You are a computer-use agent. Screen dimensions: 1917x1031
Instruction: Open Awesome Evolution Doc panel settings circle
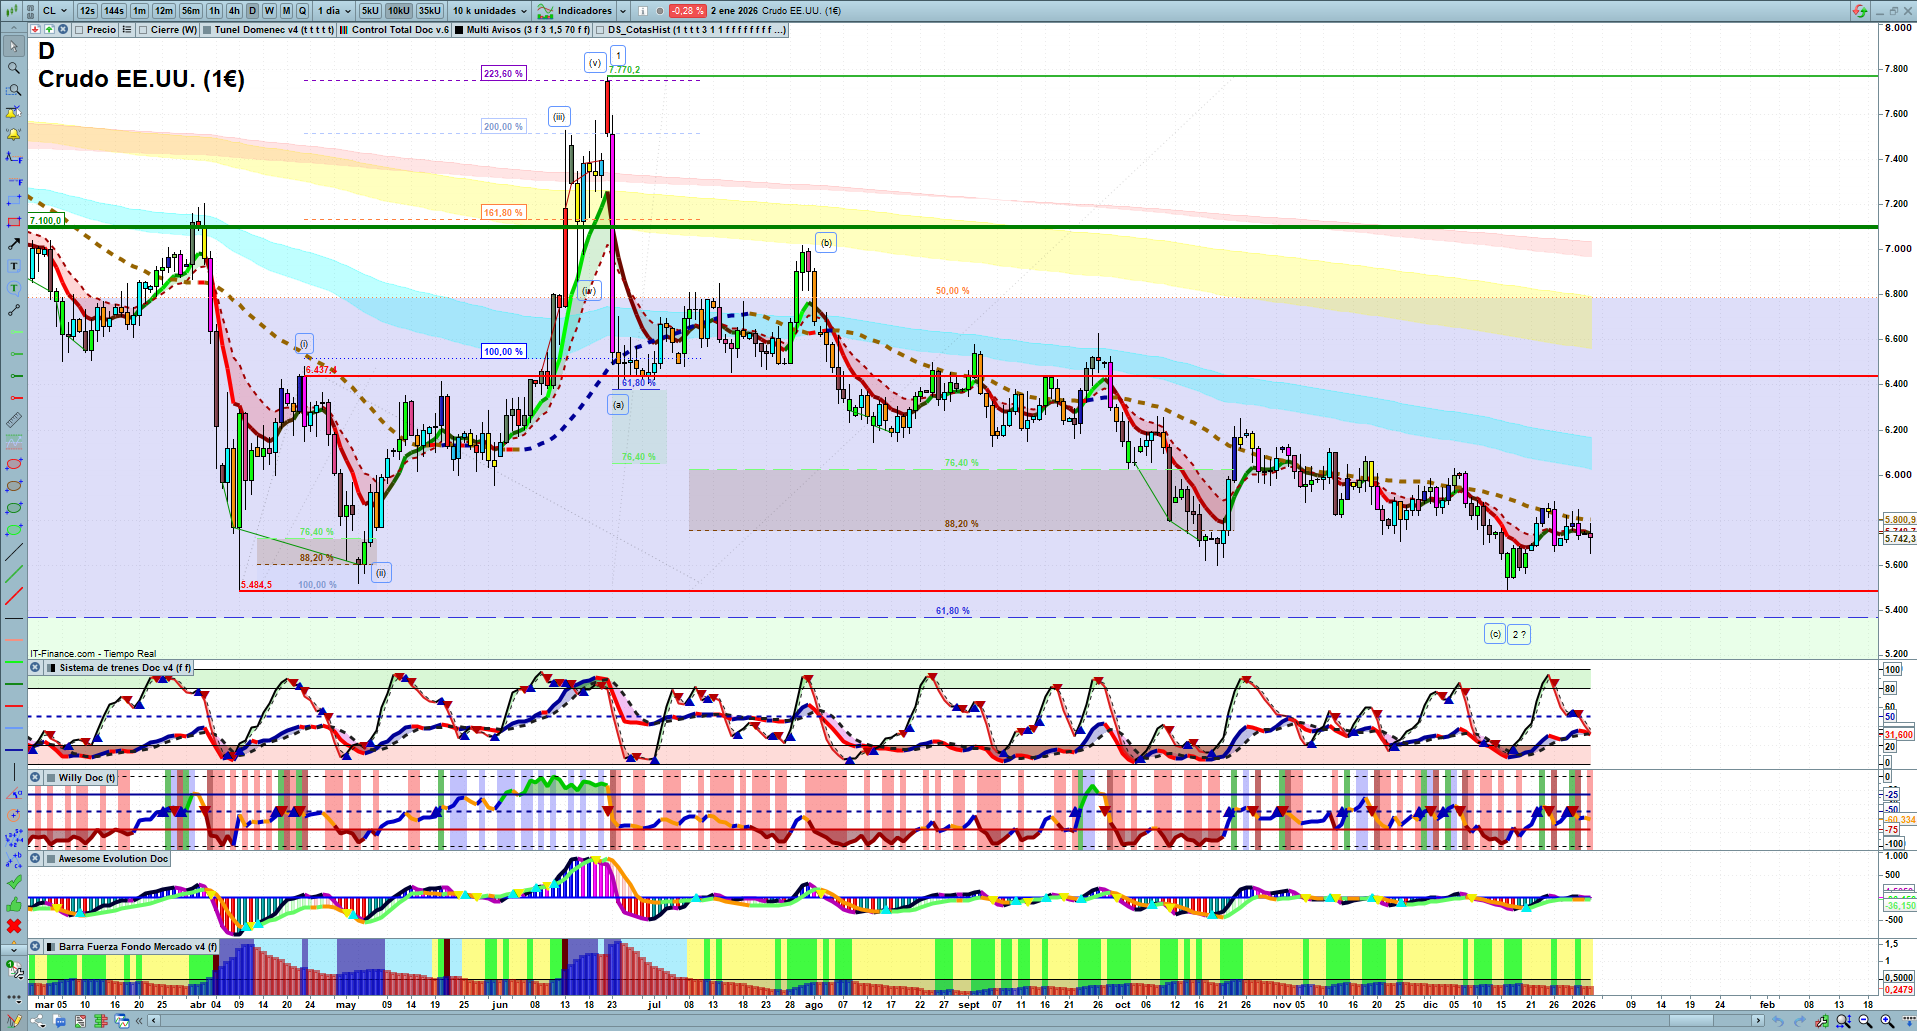pos(35,859)
